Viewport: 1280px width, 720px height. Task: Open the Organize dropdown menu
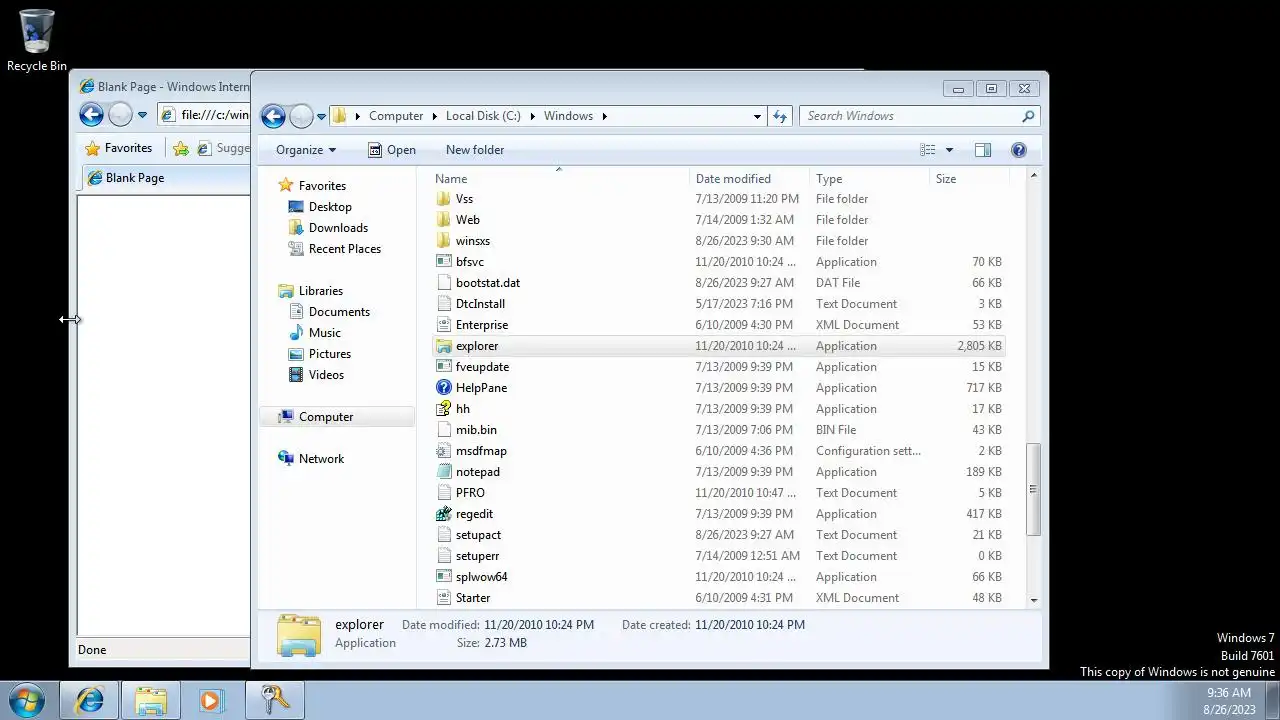coord(306,150)
